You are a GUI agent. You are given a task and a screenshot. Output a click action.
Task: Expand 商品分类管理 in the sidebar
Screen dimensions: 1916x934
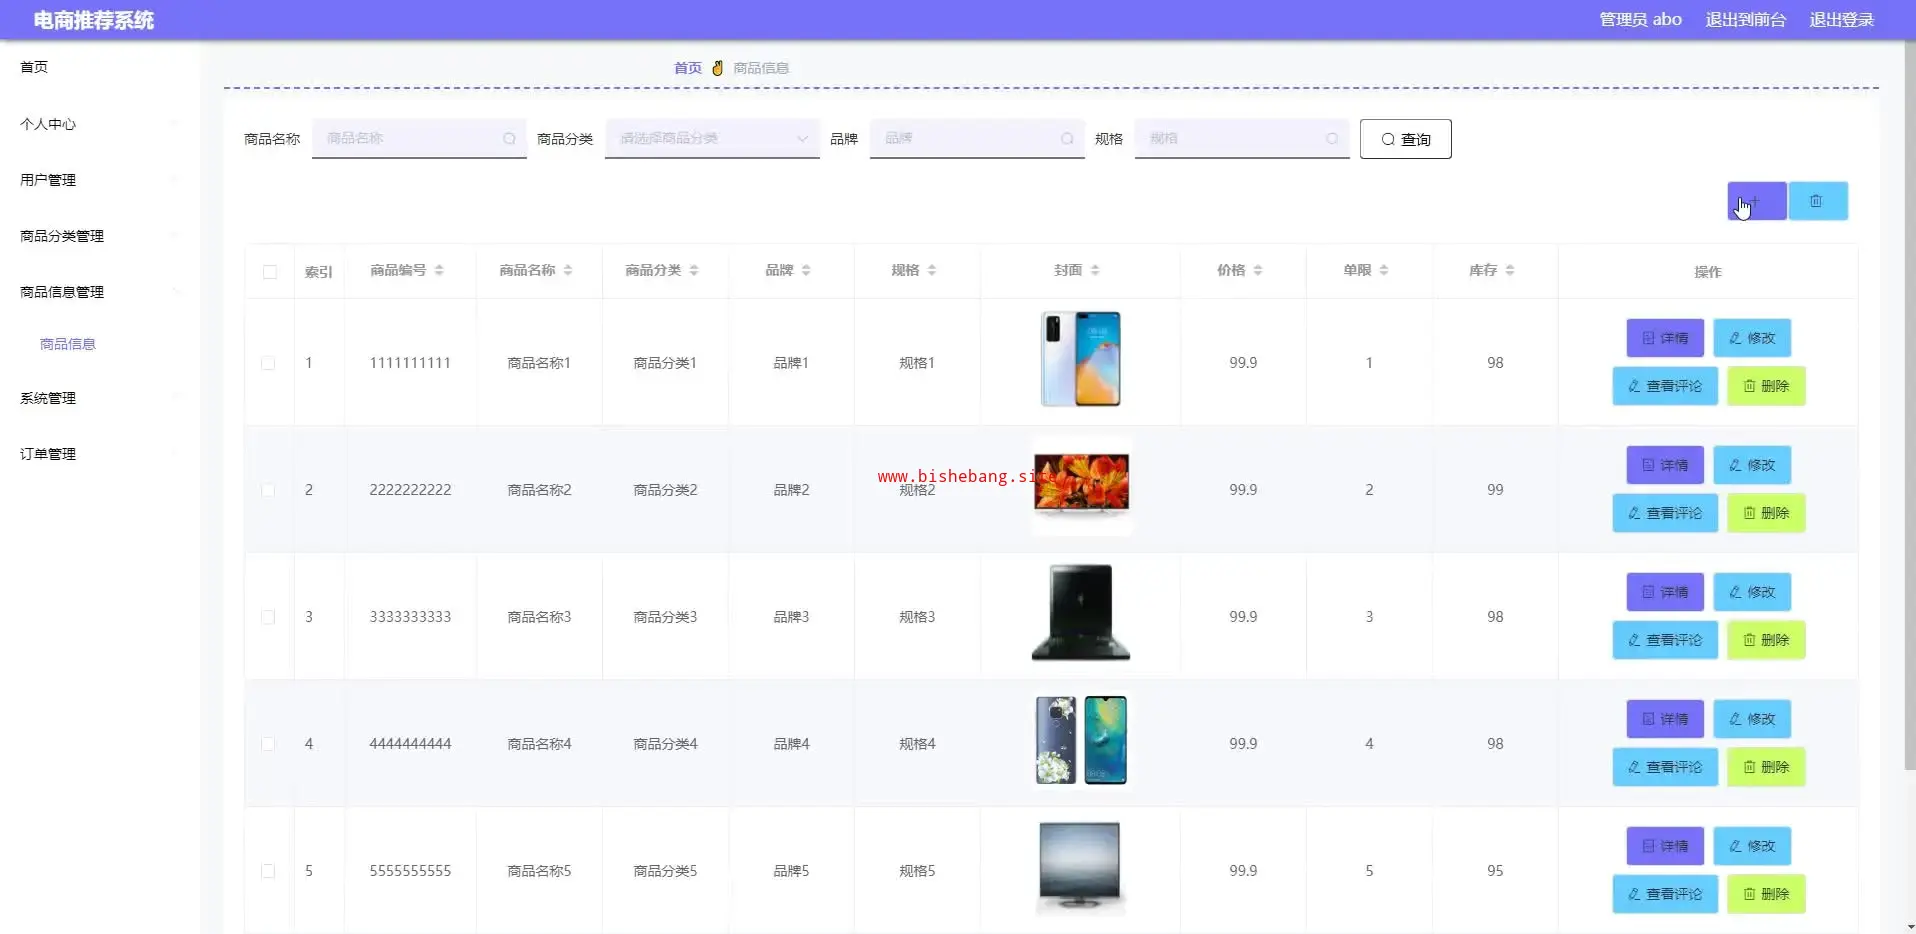[62, 236]
